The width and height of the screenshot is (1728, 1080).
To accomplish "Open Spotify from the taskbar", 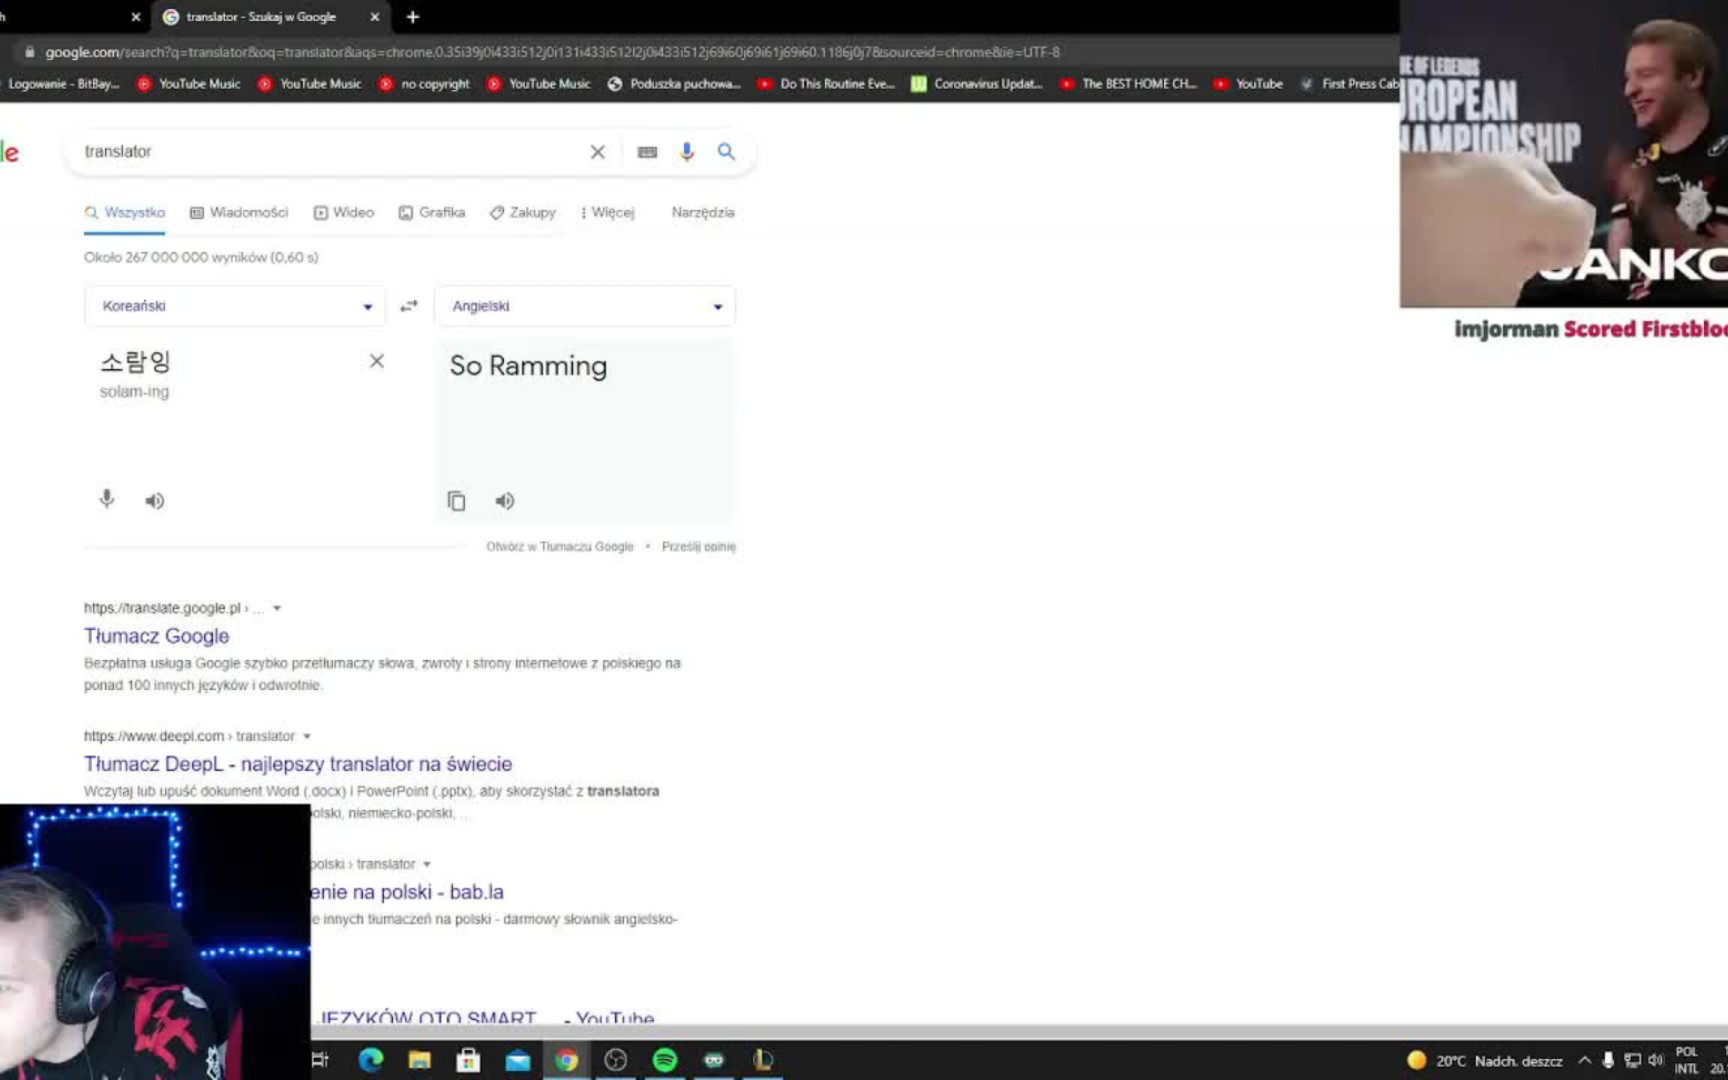I will 665,1060.
